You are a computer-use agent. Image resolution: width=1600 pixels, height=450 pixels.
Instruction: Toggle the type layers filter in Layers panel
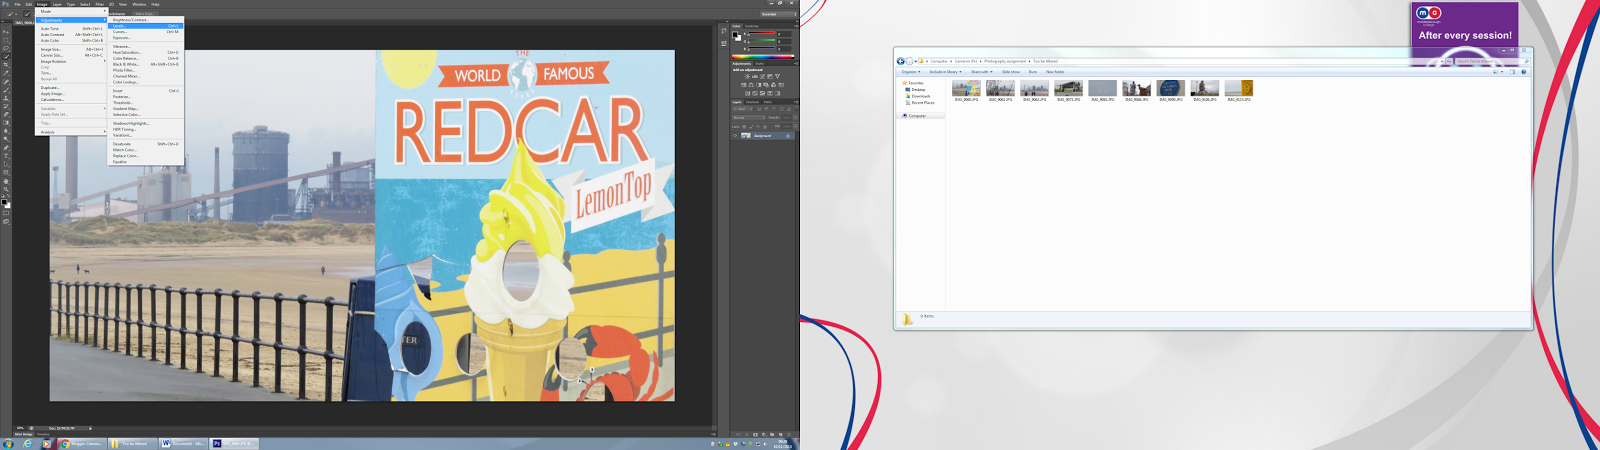(x=774, y=109)
